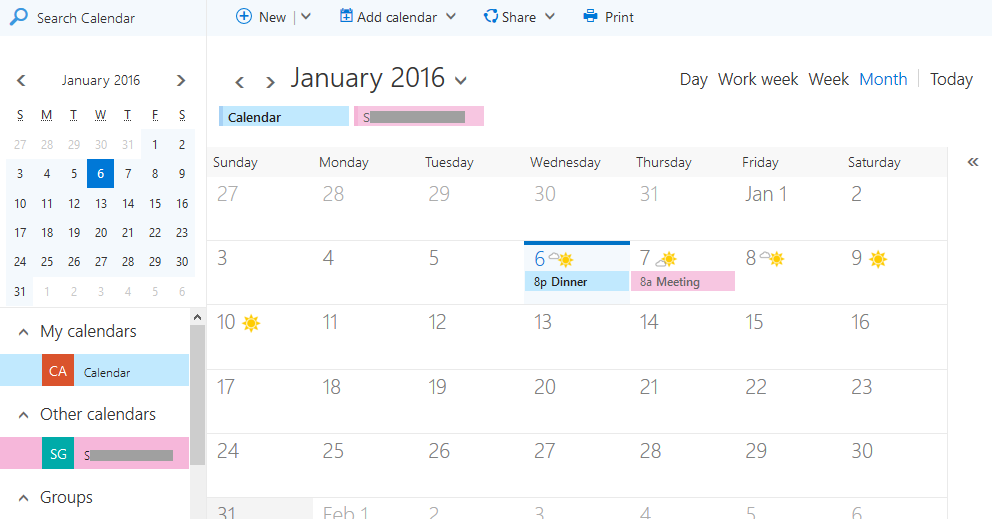Go to previous month in mini calendar
992x519 pixels.
coord(21,80)
